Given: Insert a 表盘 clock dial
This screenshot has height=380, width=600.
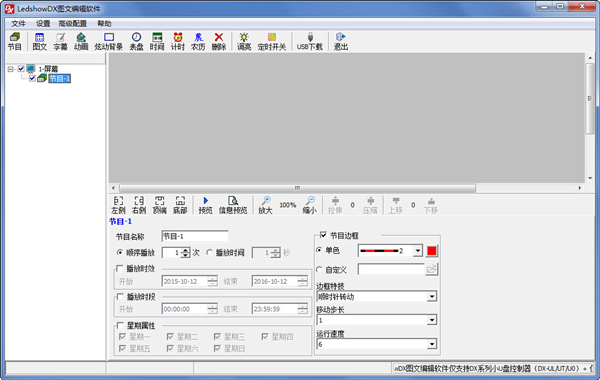Looking at the screenshot, I should (136, 41).
